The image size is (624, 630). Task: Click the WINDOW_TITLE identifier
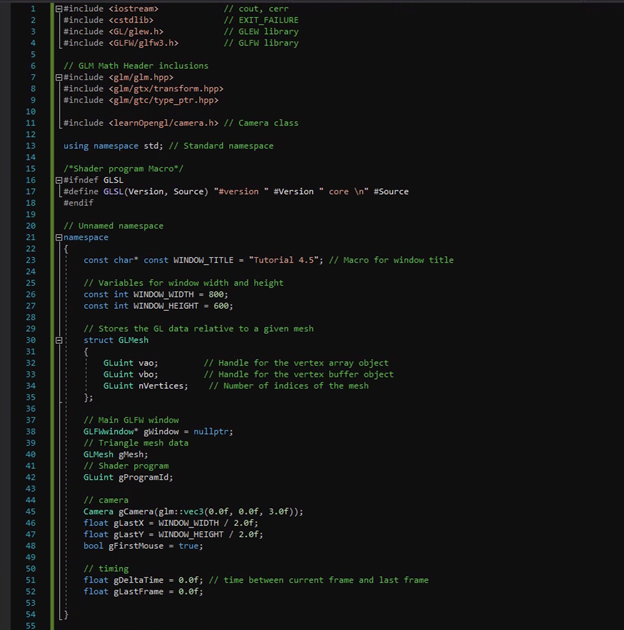point(203,260)
